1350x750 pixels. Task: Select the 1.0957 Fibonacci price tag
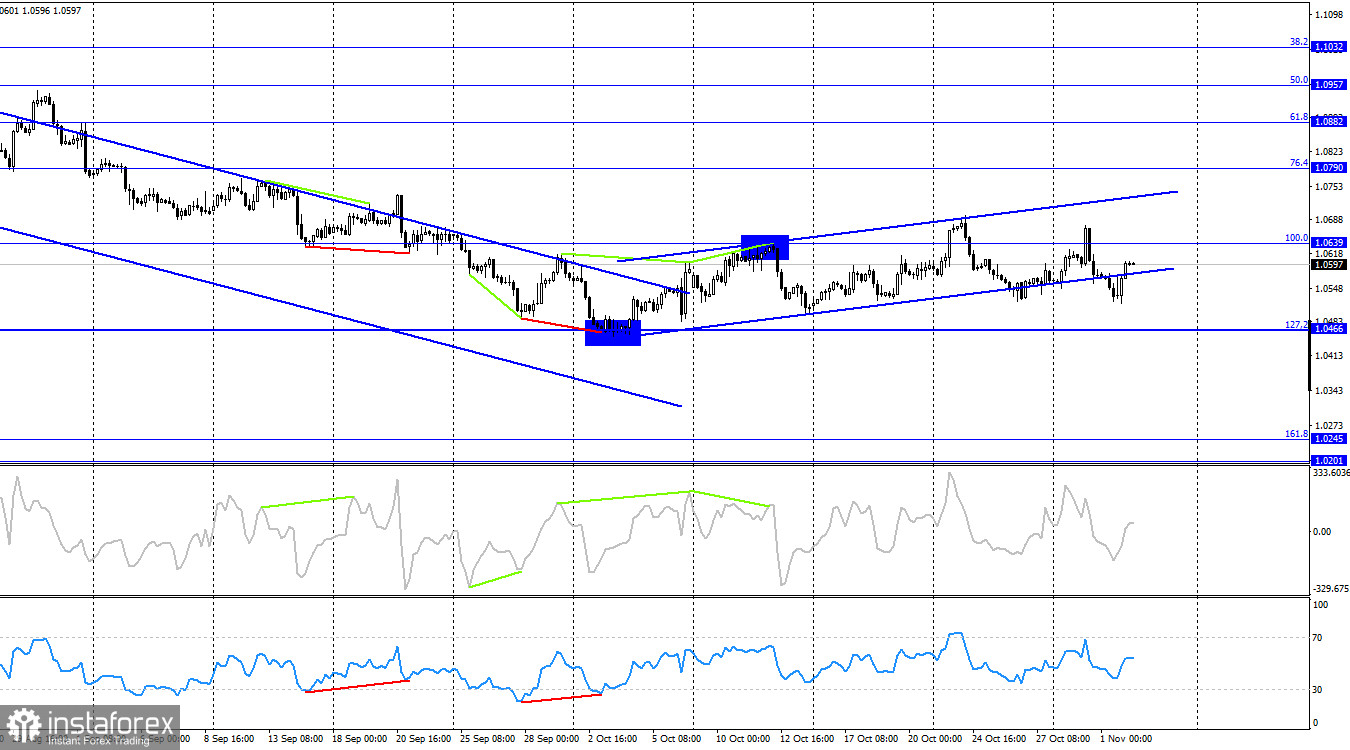[x=1329, y=85]
